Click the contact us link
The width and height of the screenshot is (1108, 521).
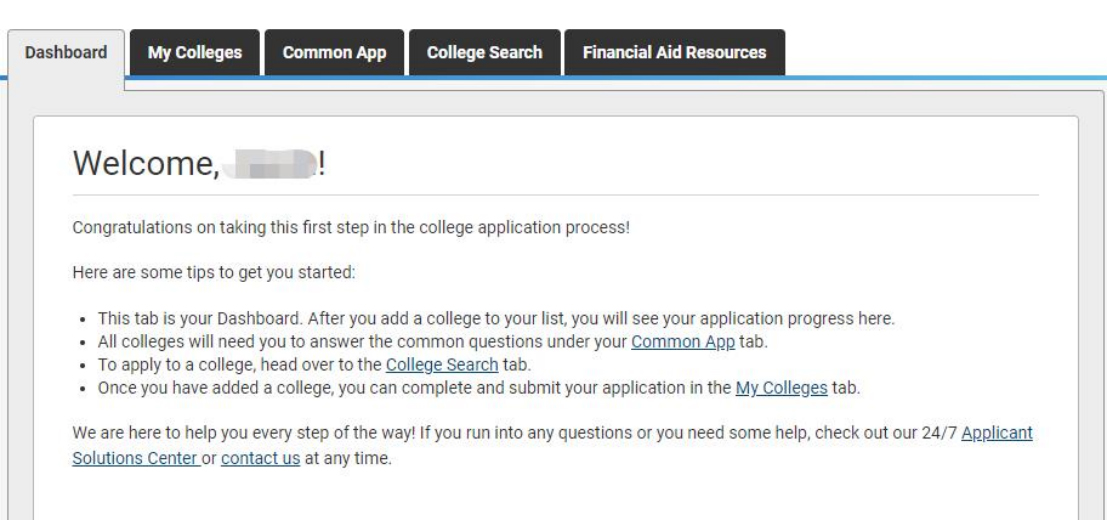point(261,459)
